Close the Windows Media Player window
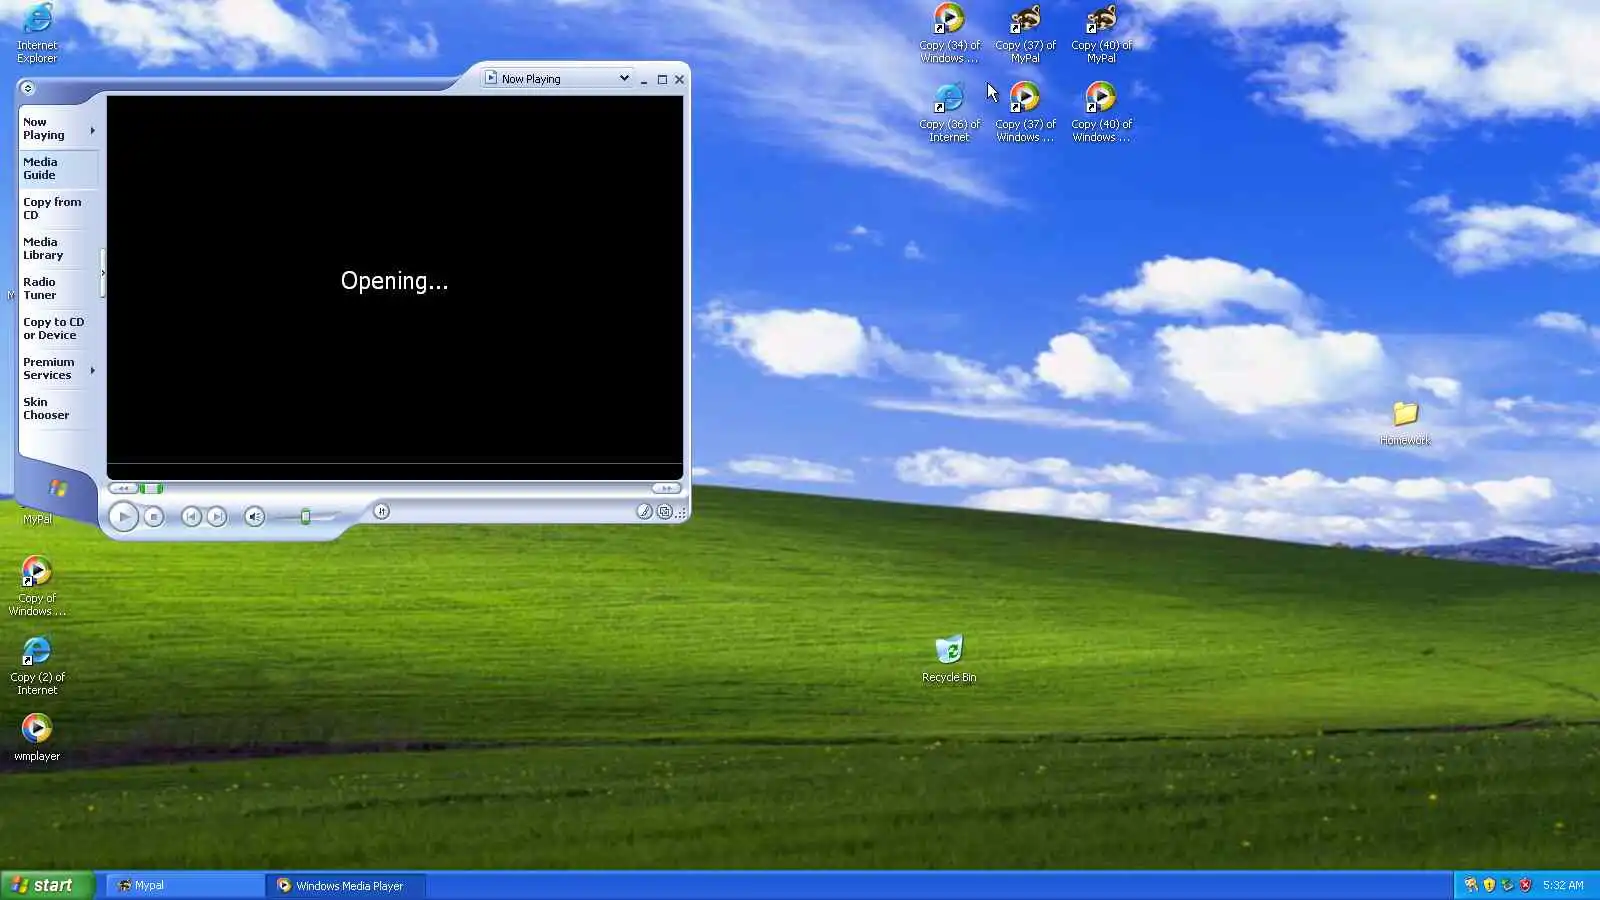 coord(680,79)
